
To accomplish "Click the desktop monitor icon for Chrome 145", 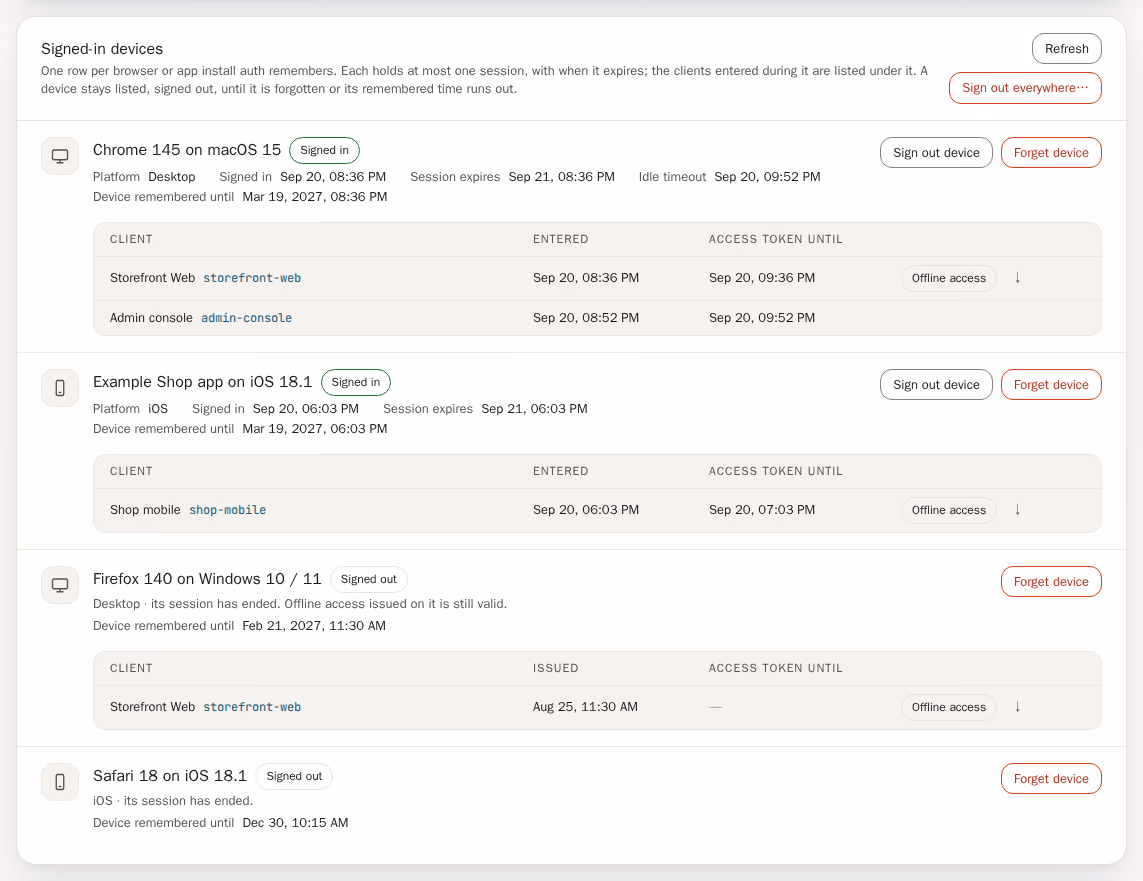I will pos(60,156).
